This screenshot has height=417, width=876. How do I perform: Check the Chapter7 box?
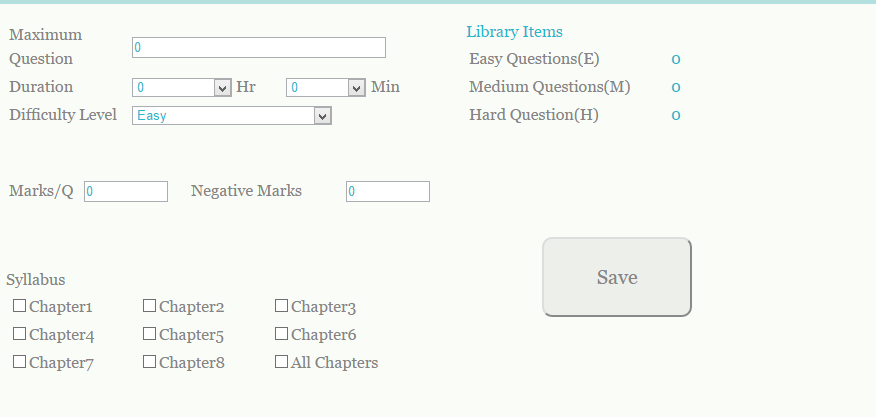(x=19, y=362)
